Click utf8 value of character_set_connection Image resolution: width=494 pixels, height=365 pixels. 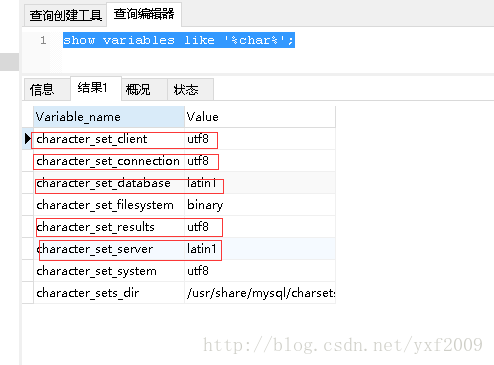260,161
